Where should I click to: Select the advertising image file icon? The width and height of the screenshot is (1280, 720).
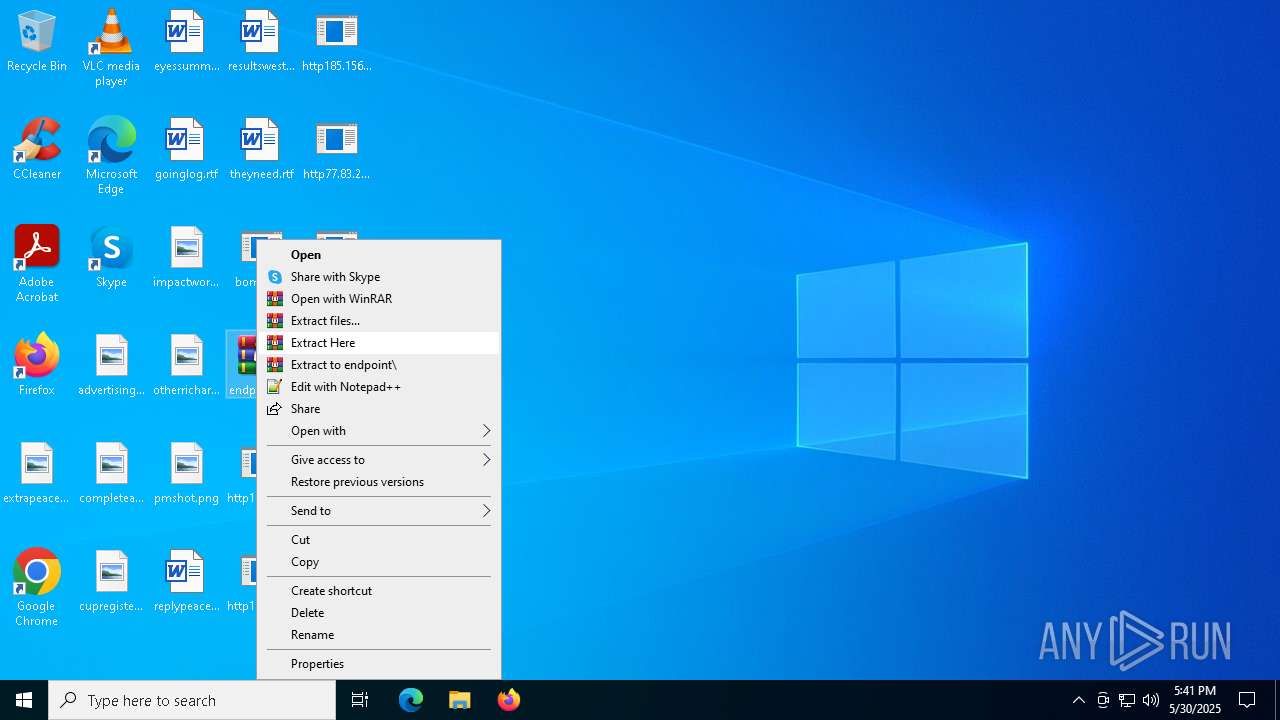click(x=111, y=366)
